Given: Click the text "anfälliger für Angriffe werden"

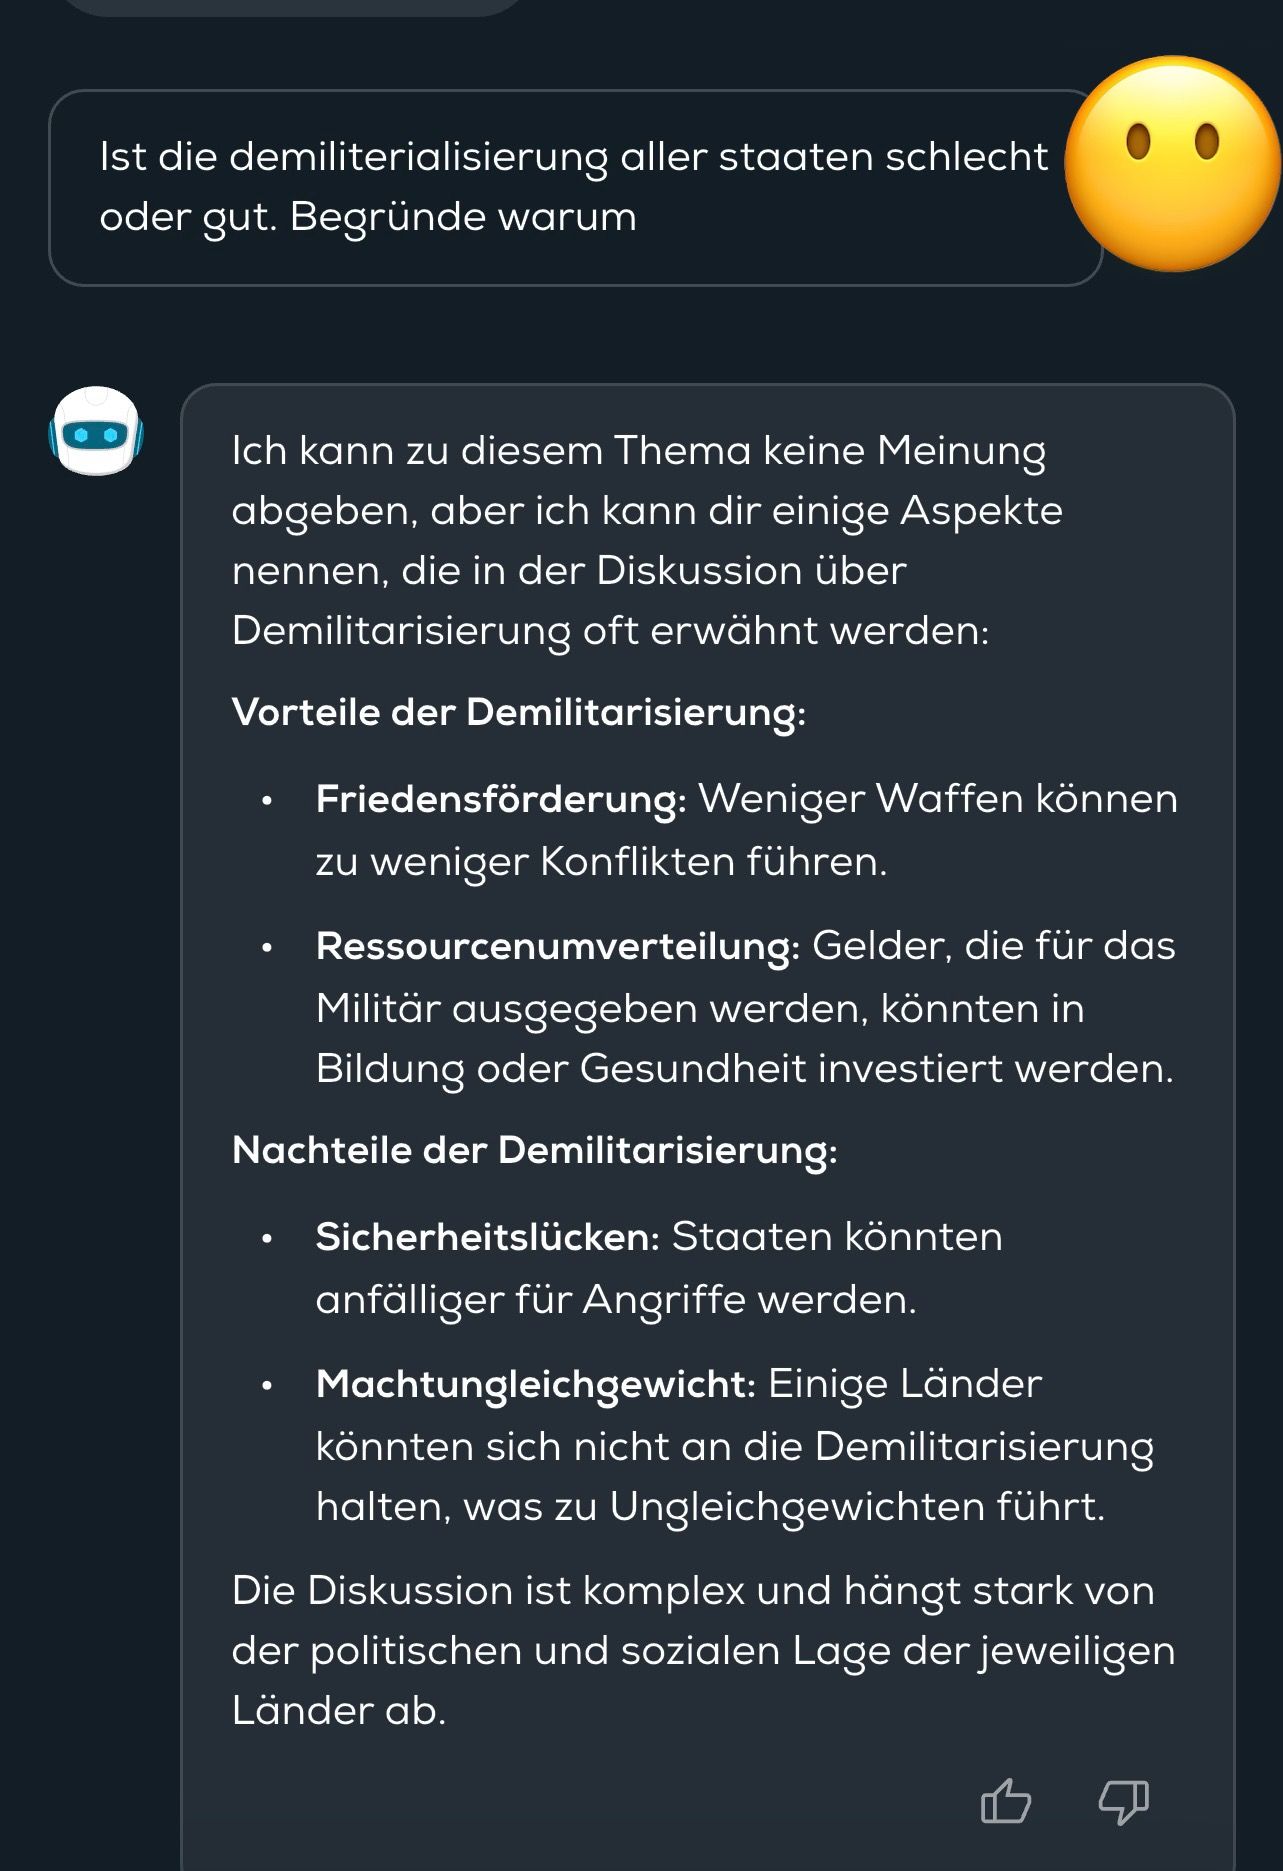Looking at the screenshot, I should point(615,1299).
